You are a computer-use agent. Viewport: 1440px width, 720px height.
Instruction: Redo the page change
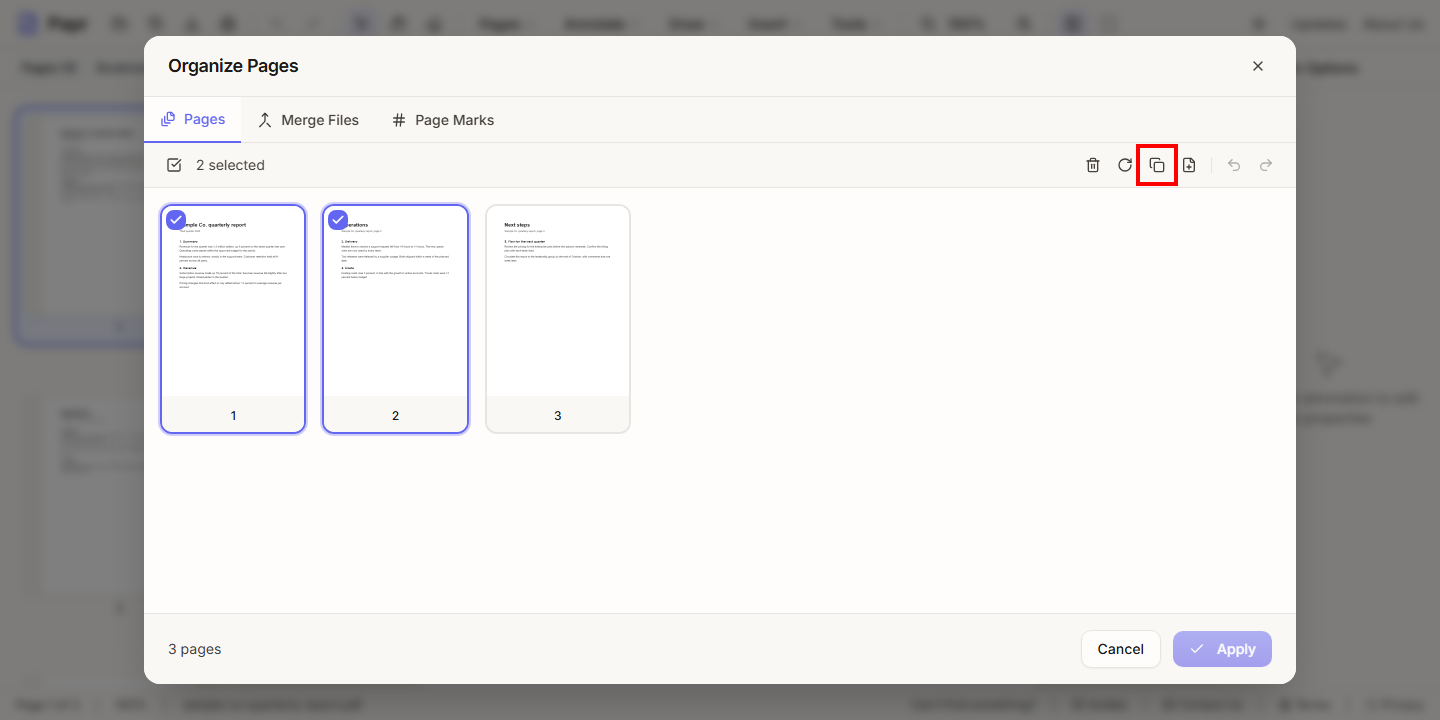pyautogui.click(x=1266, y=165)
